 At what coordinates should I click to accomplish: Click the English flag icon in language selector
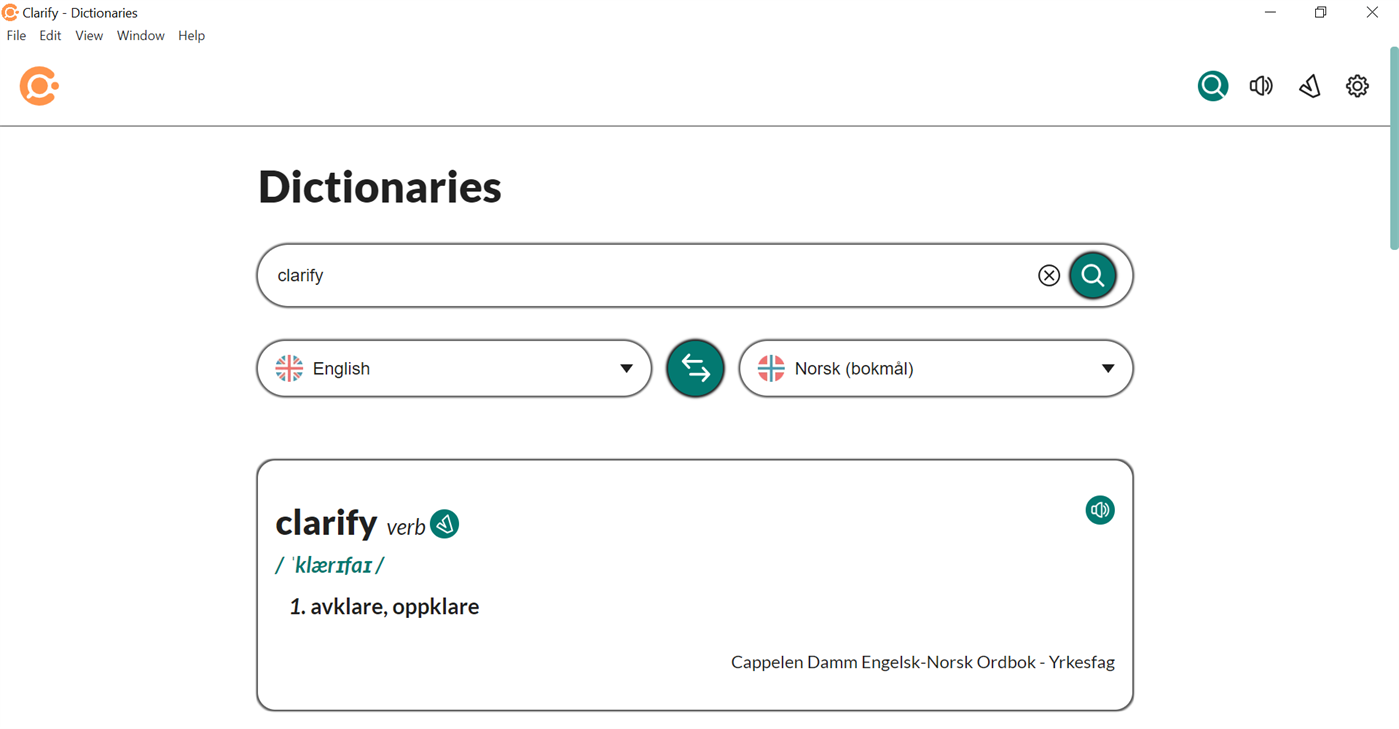pyautogui.click(x=288, y=368)
